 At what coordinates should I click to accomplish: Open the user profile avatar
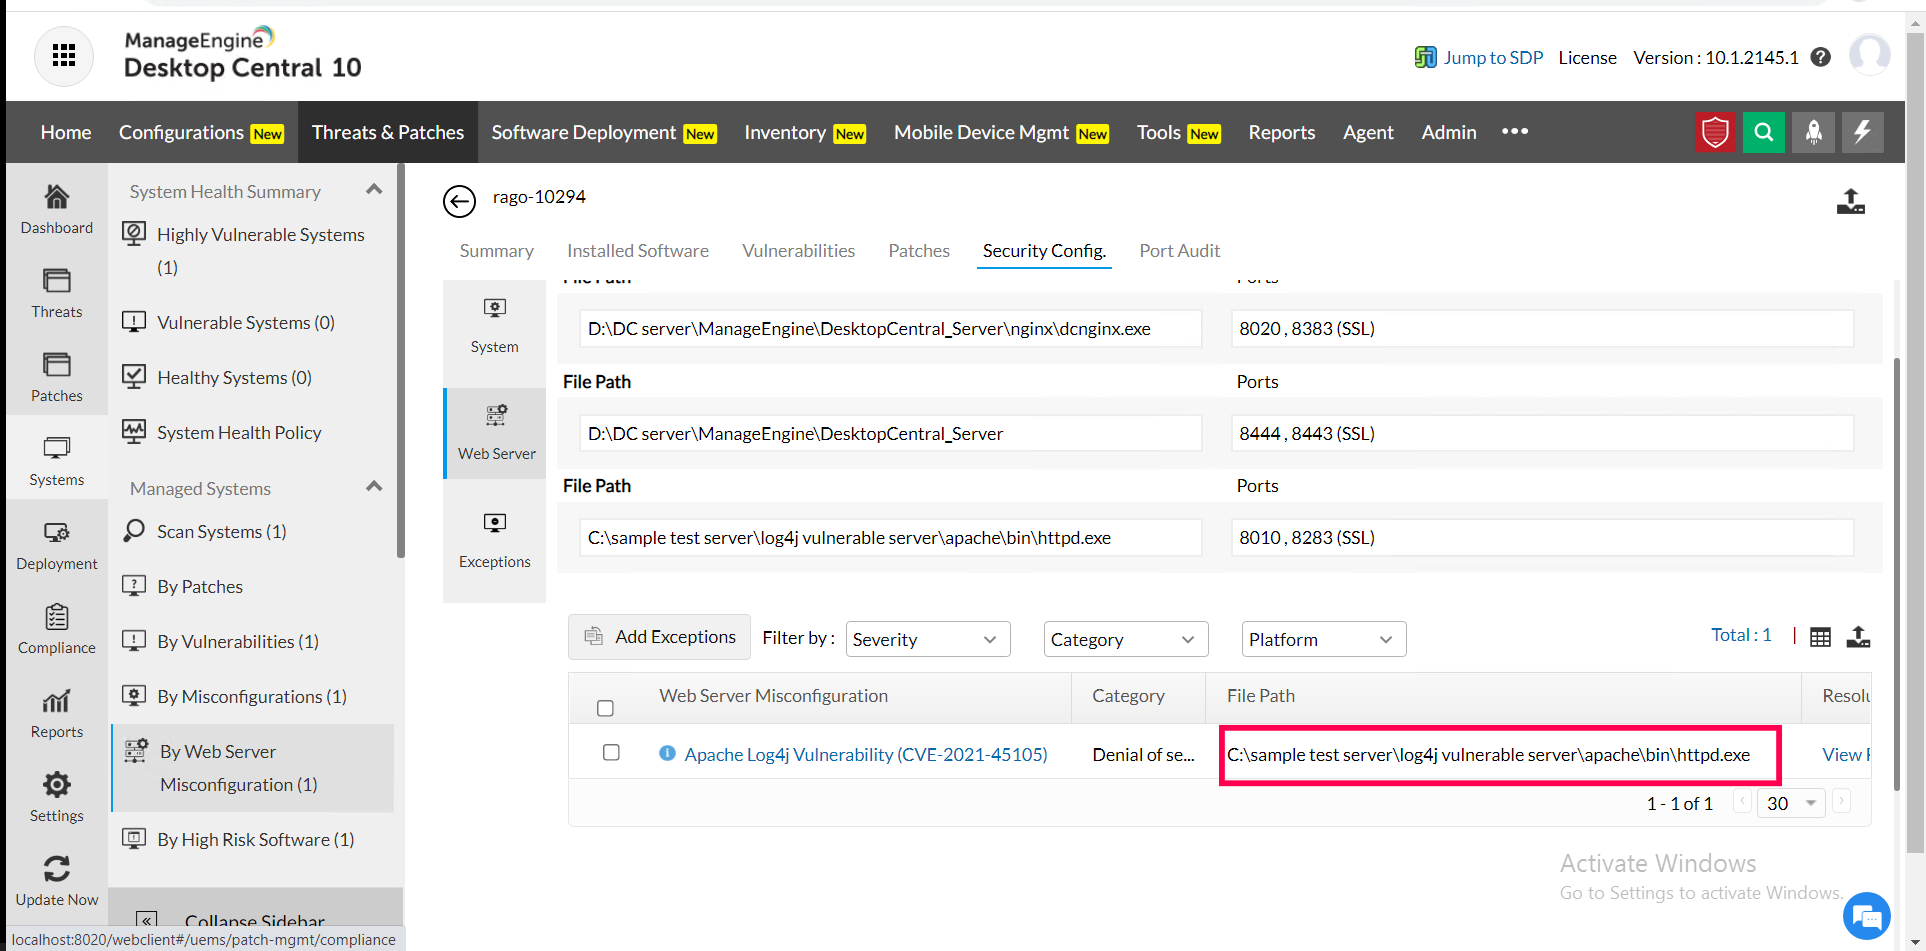(x=1869, y=55)
